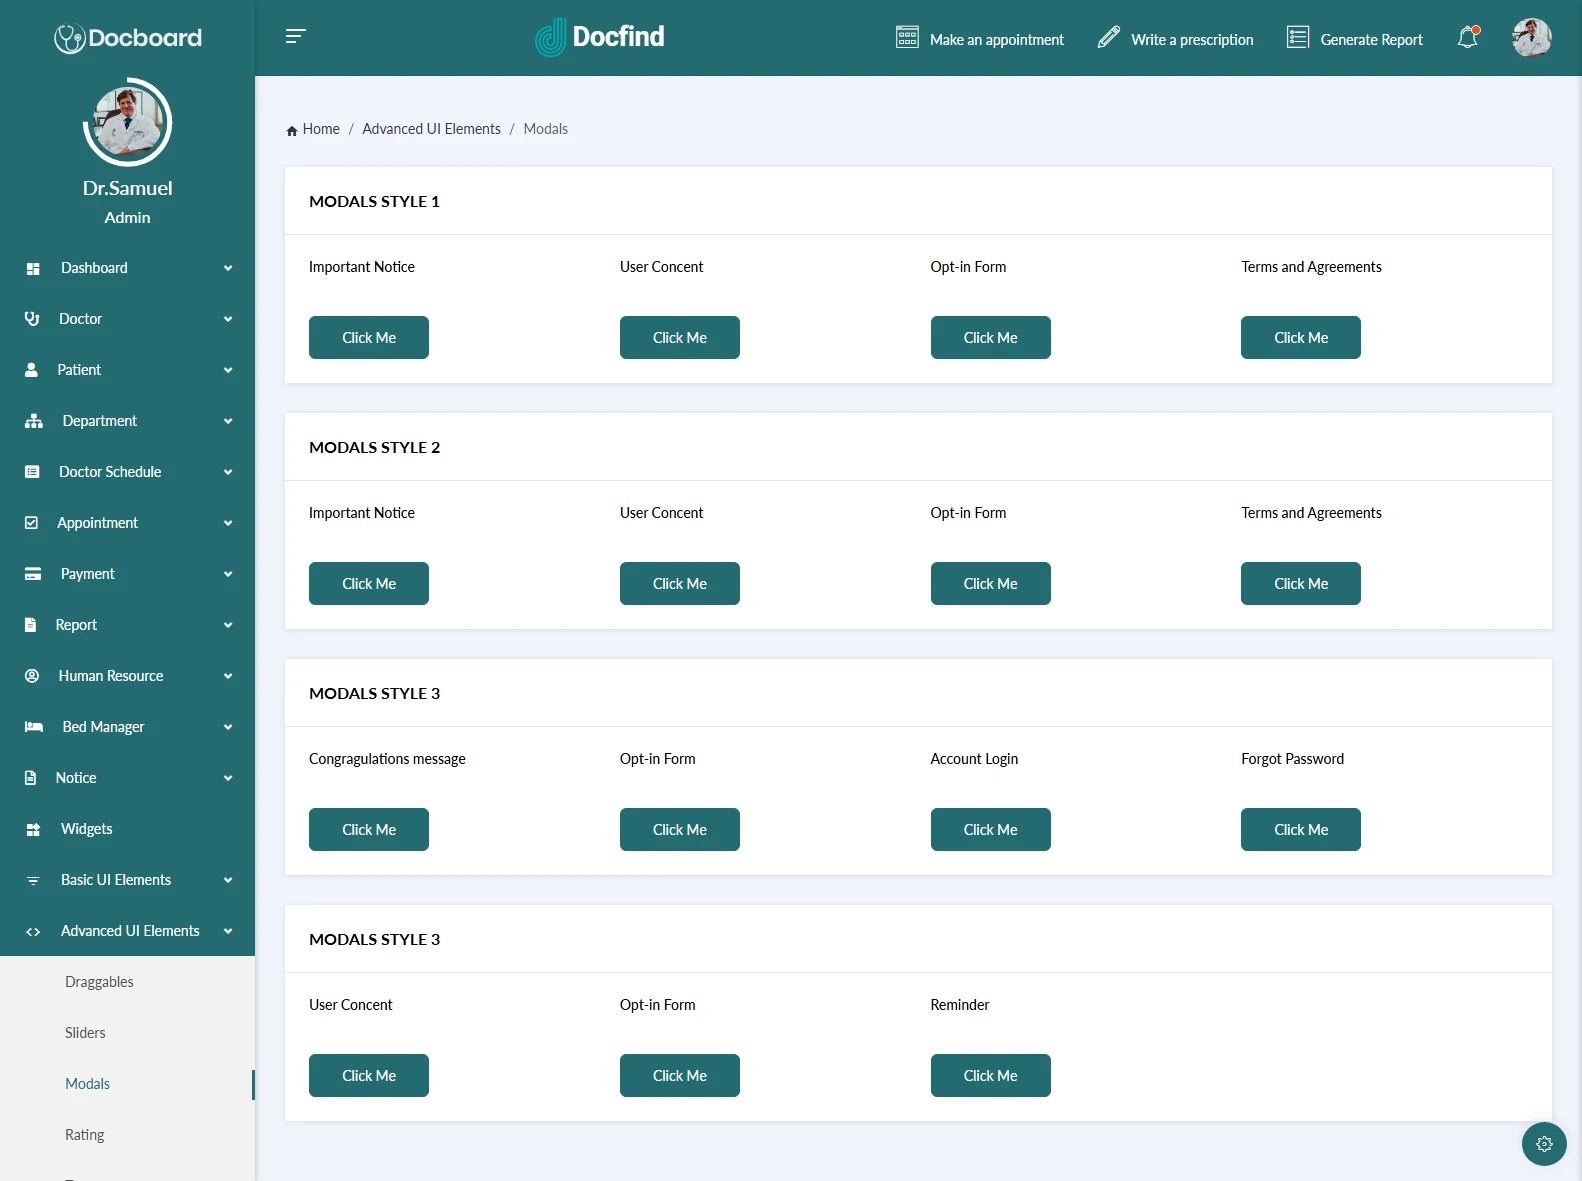Image resolution: width=1582 pixels, height=1181 pixels.
Task: Click the Docboard stethoscope logo
Action: [x=69, y=39]
